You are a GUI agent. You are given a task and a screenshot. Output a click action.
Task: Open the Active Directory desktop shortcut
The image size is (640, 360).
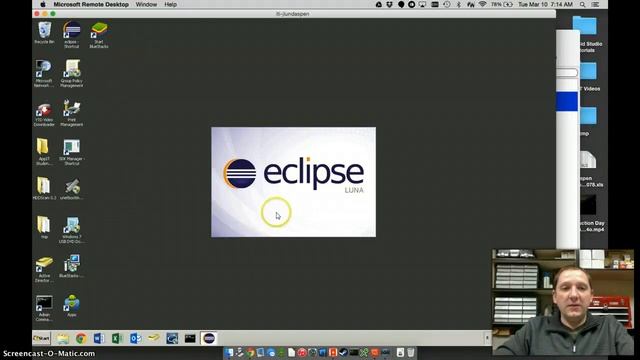point(44,269)
